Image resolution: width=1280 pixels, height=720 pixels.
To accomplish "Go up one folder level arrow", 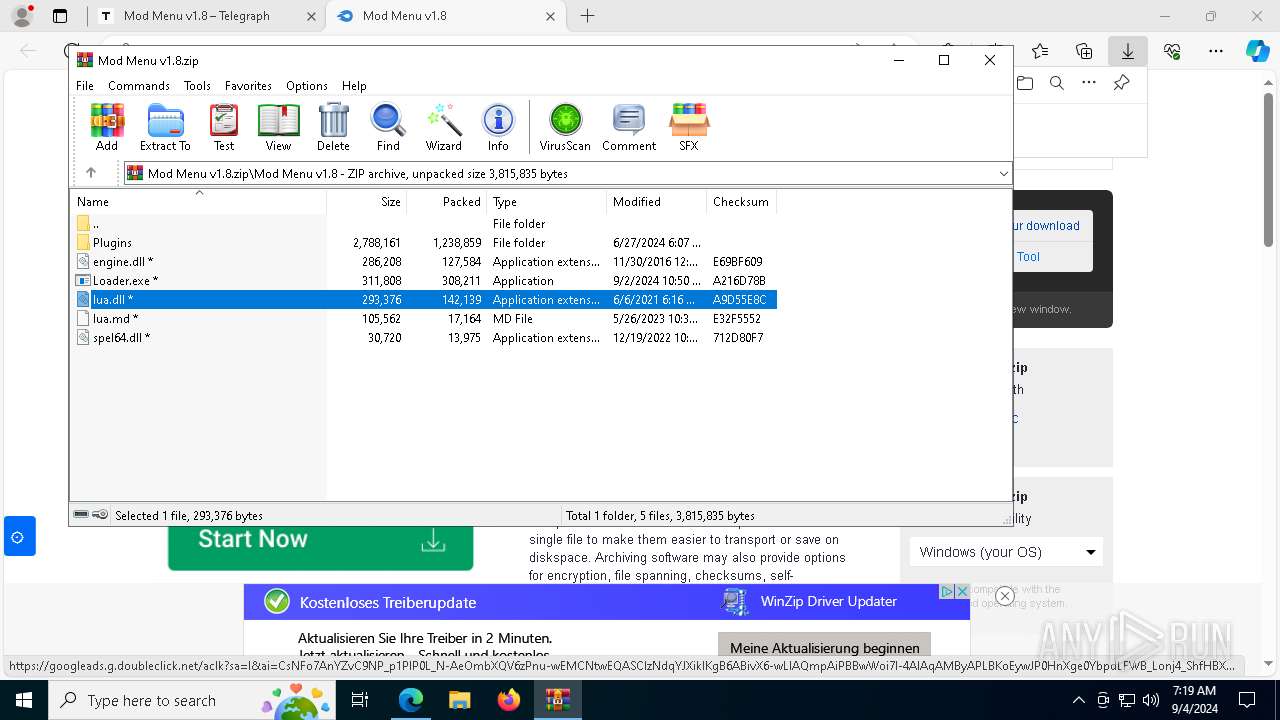I will [91, 173].
